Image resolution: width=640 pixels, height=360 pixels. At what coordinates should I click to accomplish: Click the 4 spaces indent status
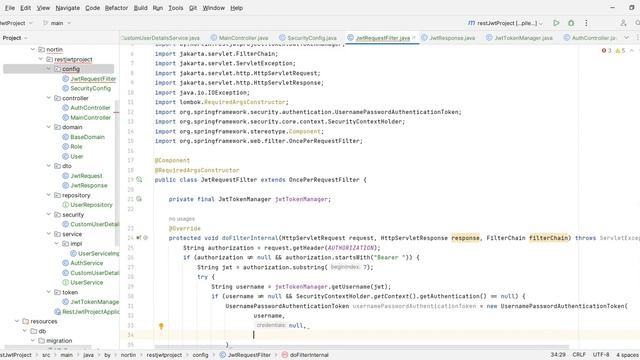pos(627,355)
